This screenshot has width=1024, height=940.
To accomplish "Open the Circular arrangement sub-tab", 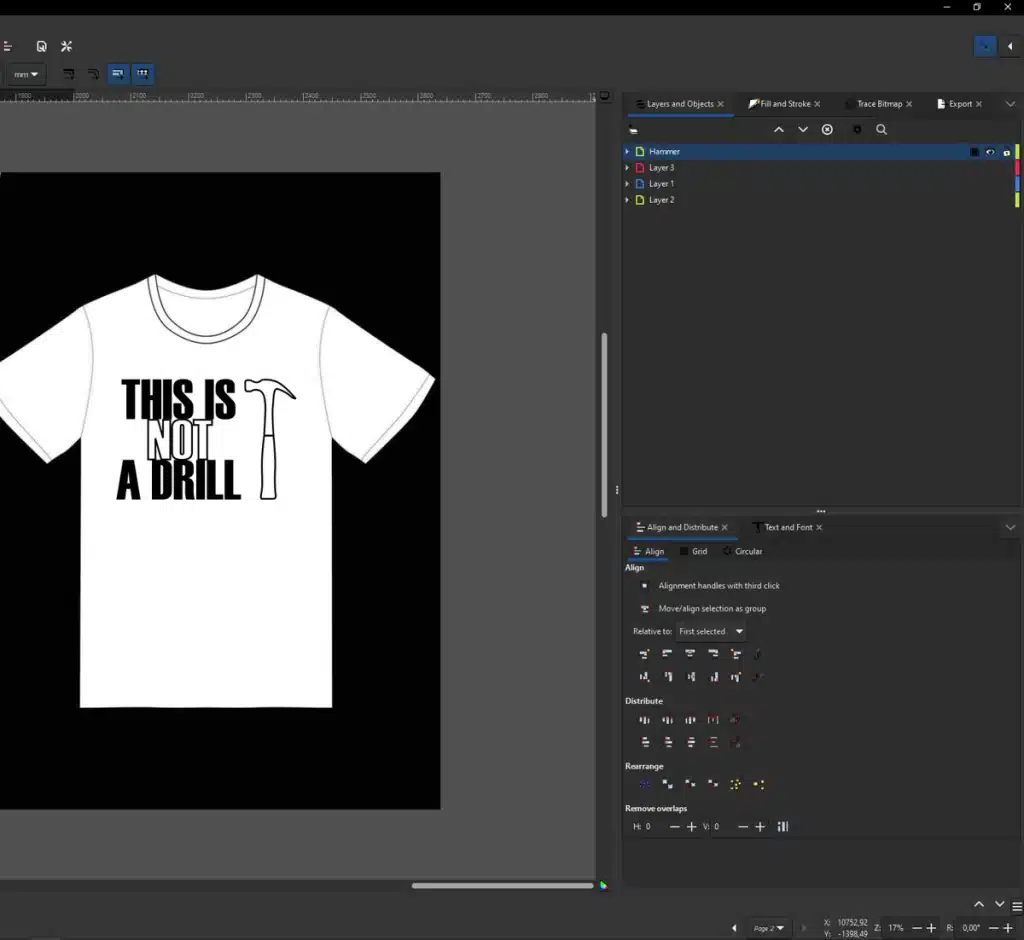I will 747,552.
